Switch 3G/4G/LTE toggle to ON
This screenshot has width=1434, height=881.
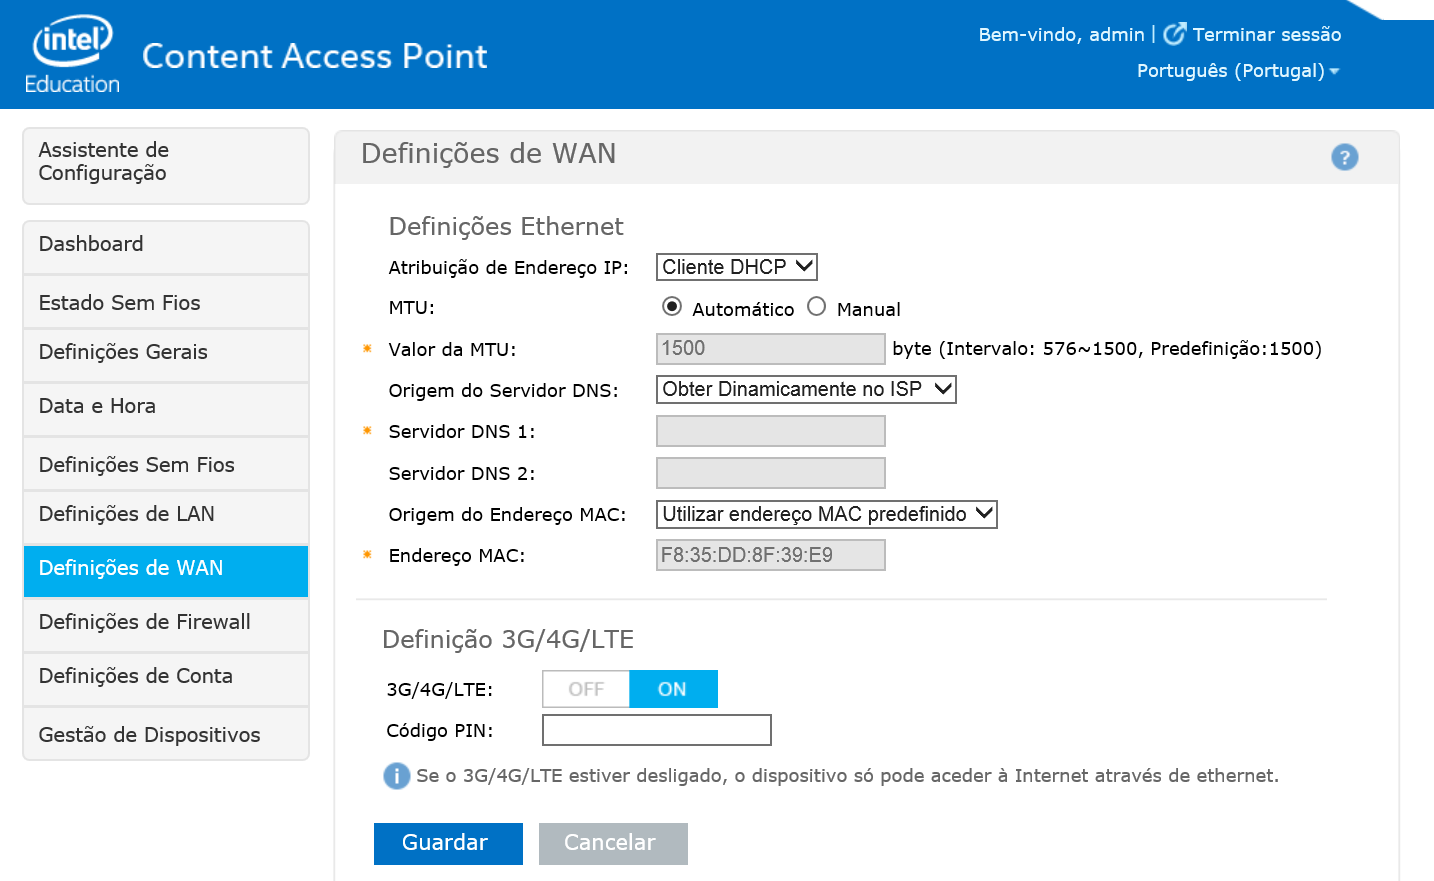pyautogui.click(x=673, y=689)
